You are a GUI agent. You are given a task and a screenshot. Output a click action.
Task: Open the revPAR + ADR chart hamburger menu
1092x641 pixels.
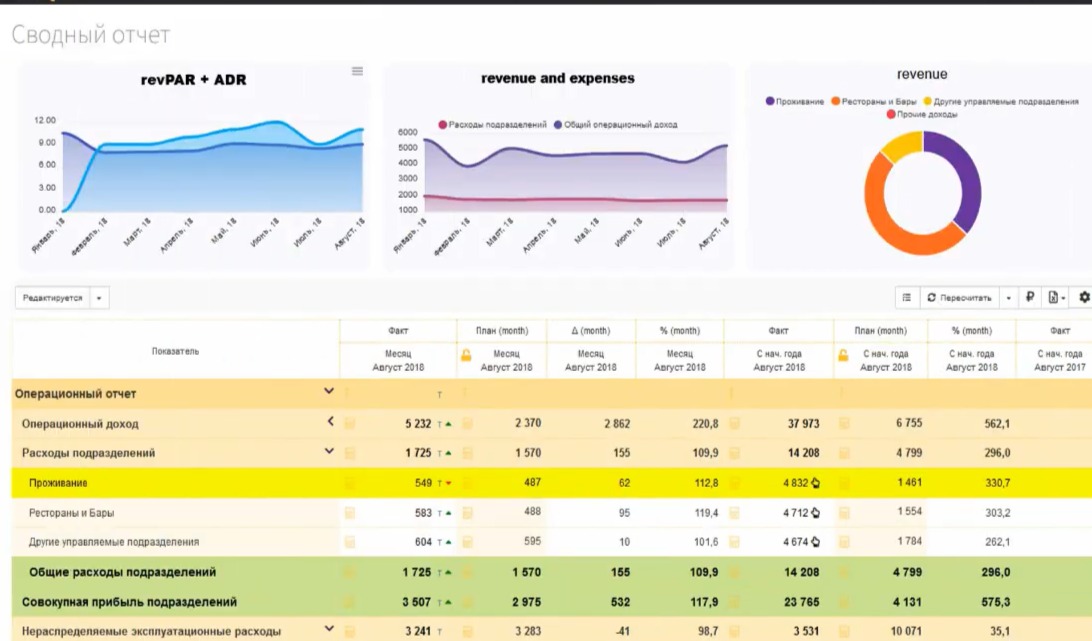click(357, 71)
